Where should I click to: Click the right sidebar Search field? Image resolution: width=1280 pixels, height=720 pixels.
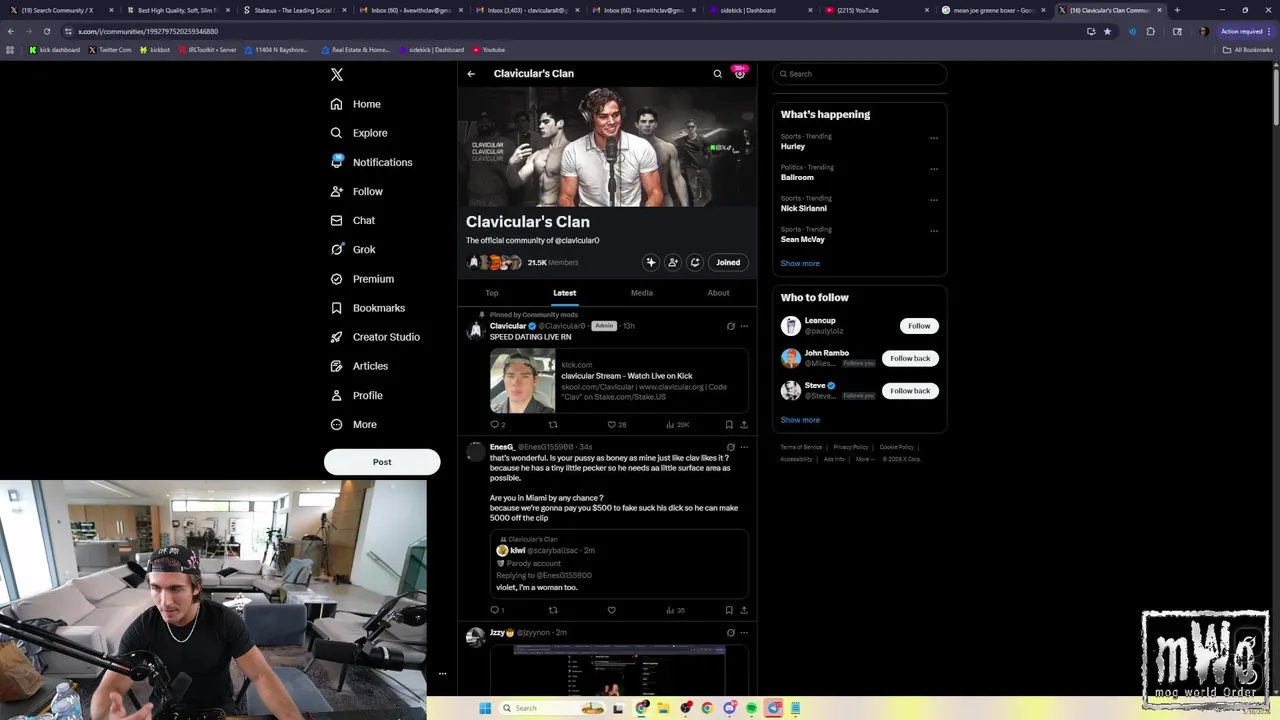(860, 74)
